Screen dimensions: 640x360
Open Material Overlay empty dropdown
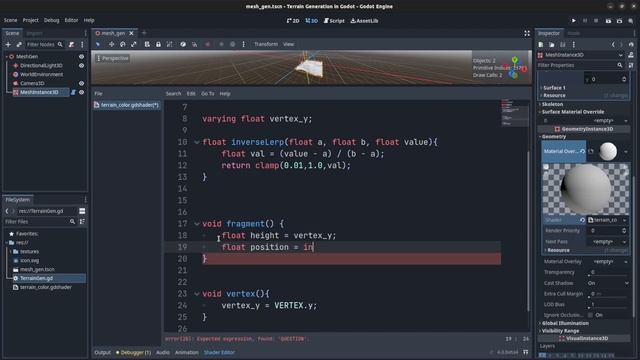coord(608,262)
